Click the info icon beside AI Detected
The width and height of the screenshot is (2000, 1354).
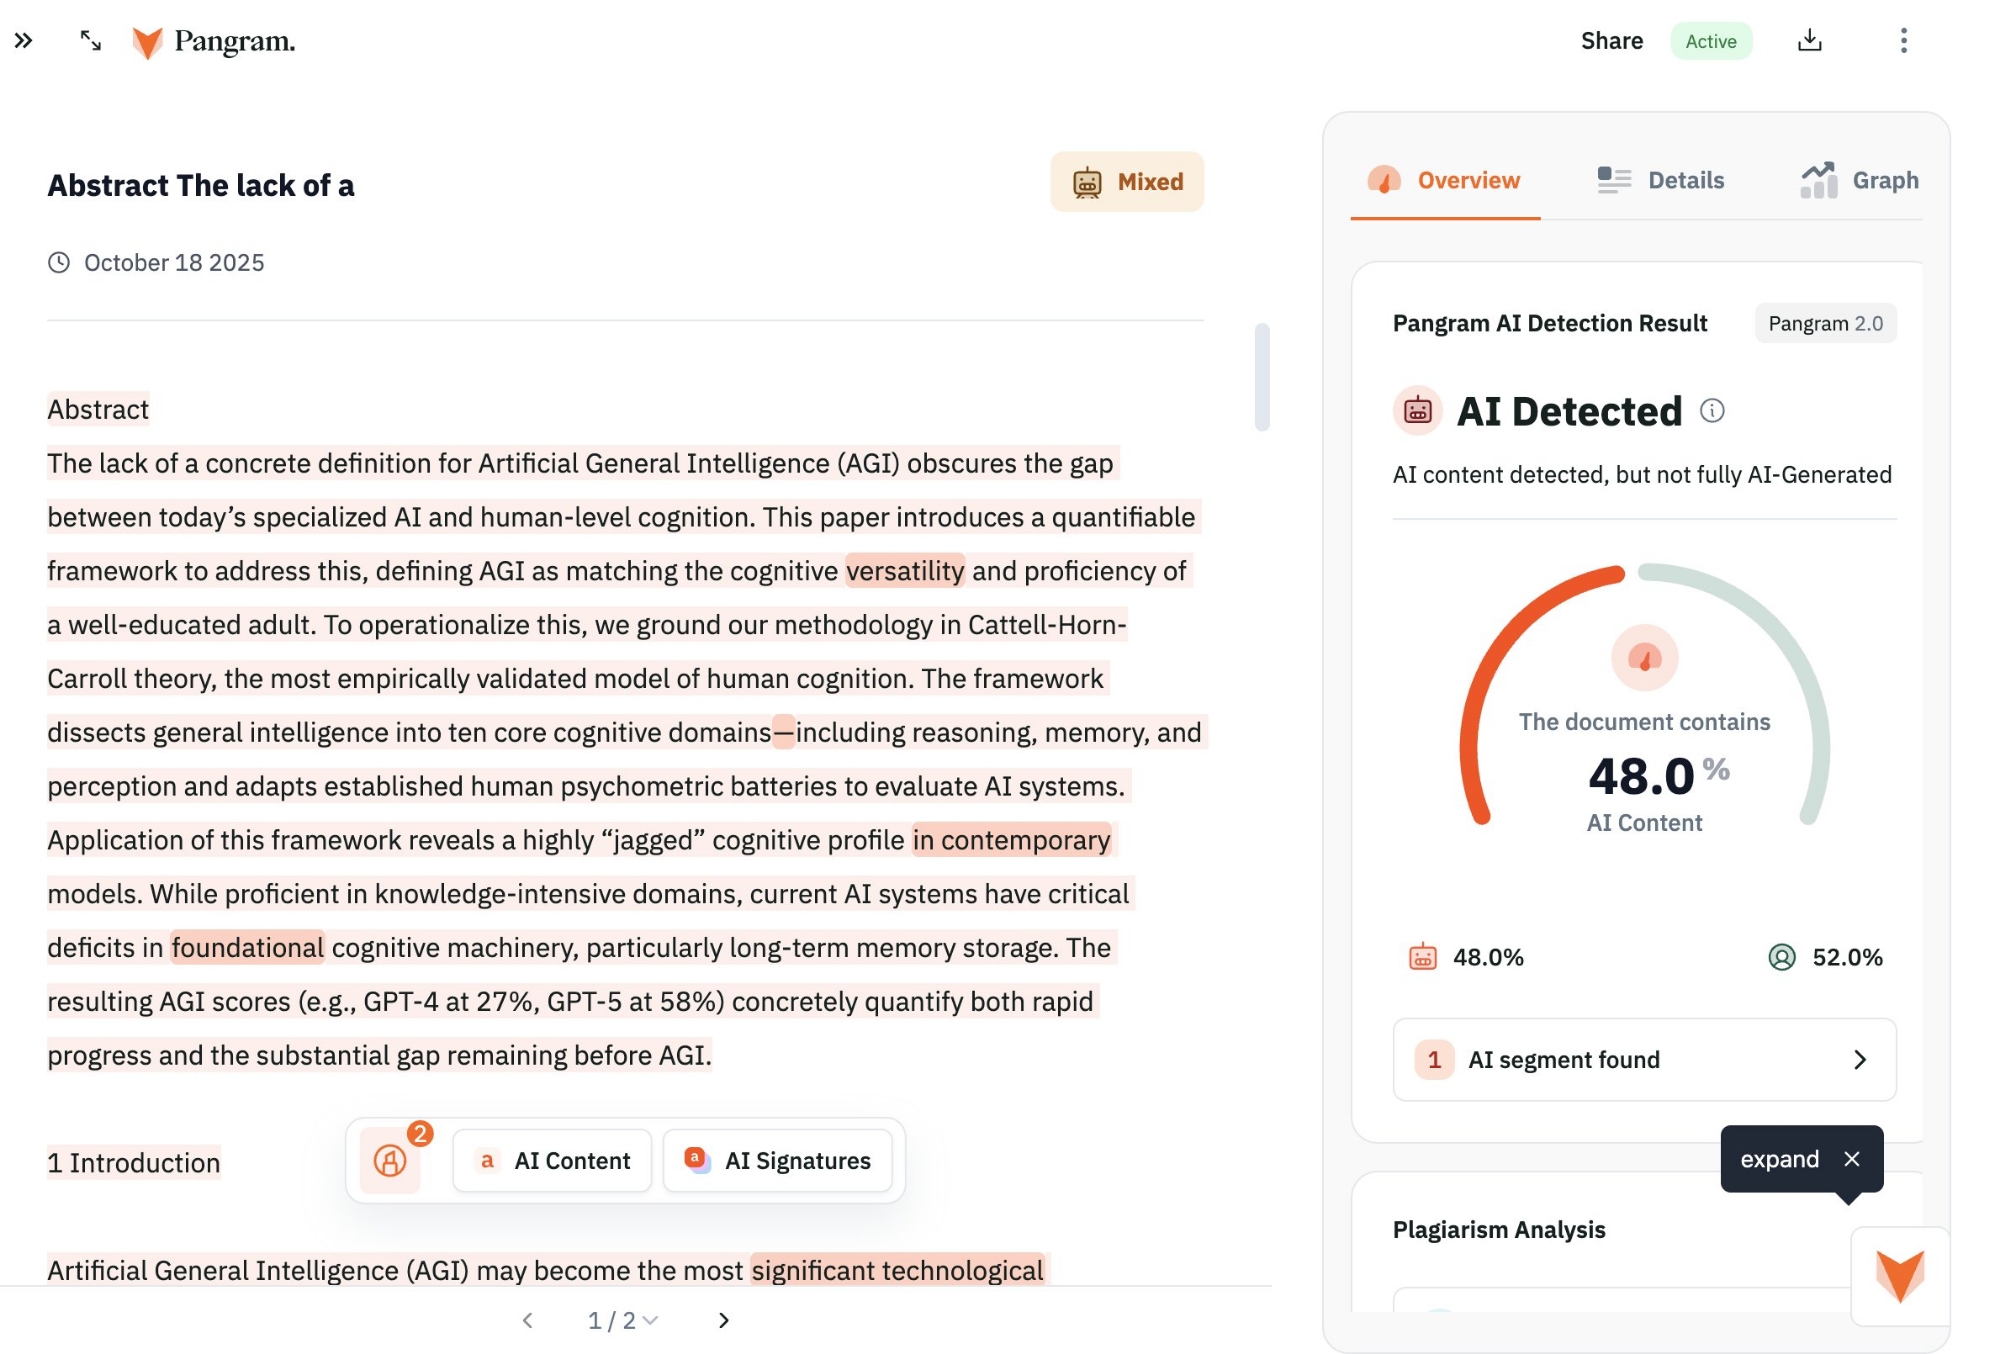[1712, 411]
